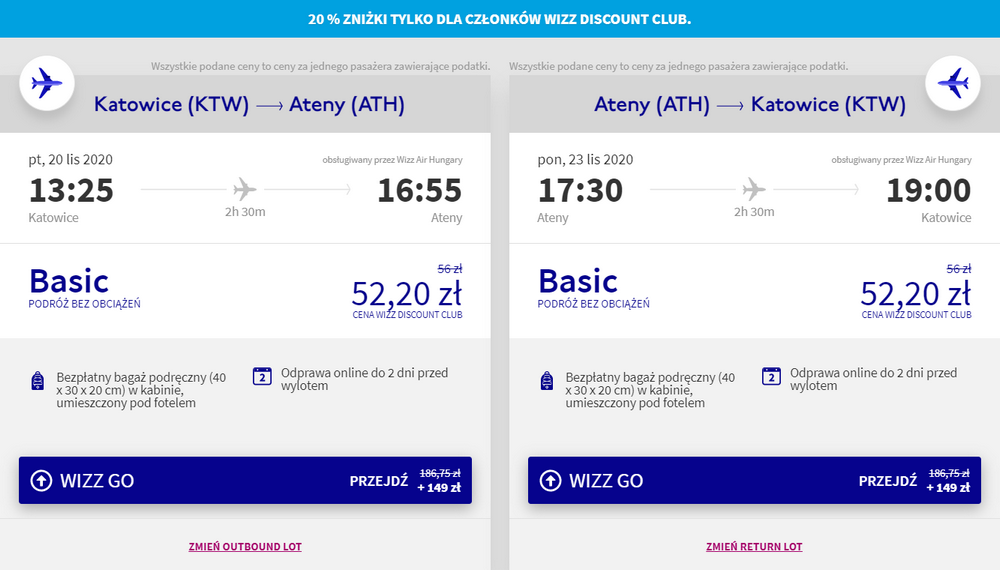Open the ZMIEŃ OUTBOUND LOT link
1000x570 pixels.
(245, 546)
